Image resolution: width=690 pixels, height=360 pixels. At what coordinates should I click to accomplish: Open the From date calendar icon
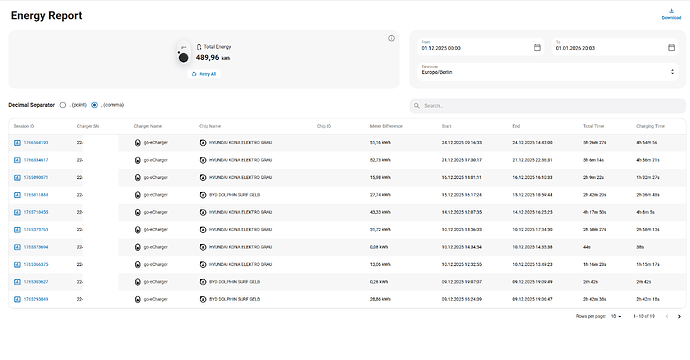(x=537, y=47)
